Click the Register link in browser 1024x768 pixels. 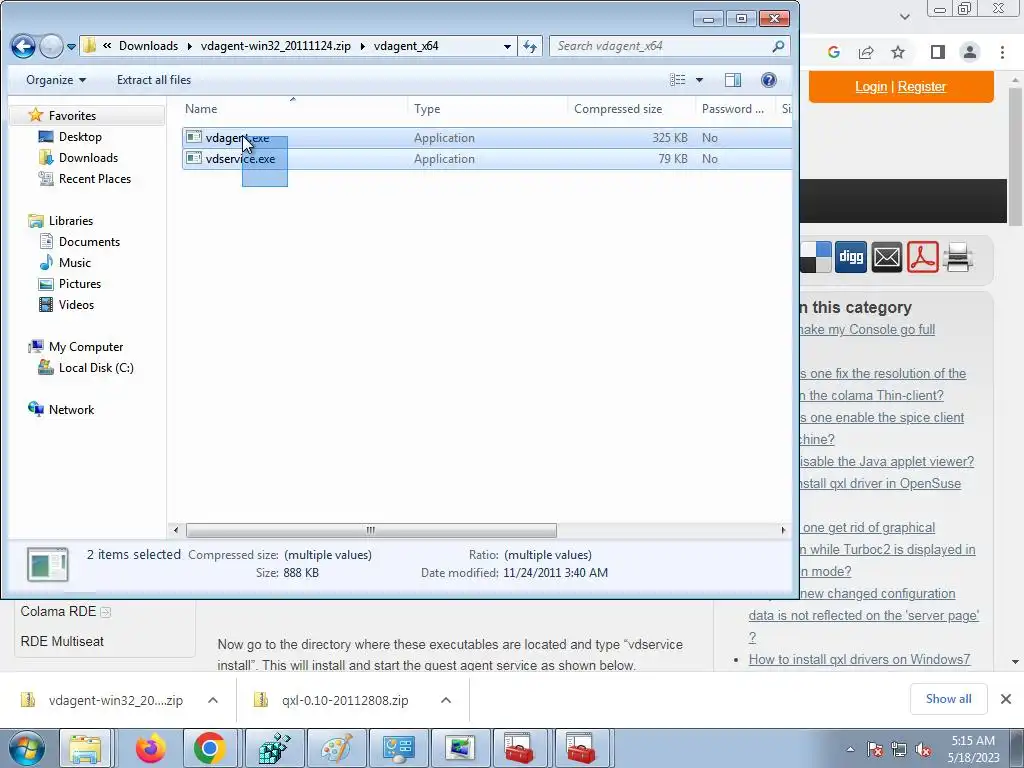click(921, 86)
